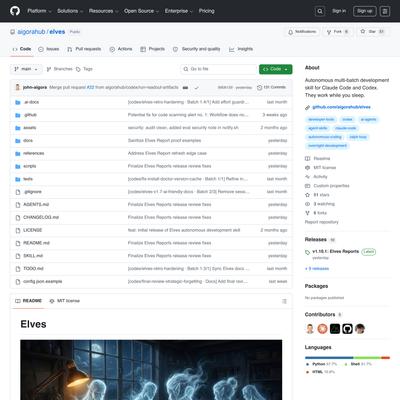Open the CHANGELOG.md file
400x400 pixels.
point(41,218)
